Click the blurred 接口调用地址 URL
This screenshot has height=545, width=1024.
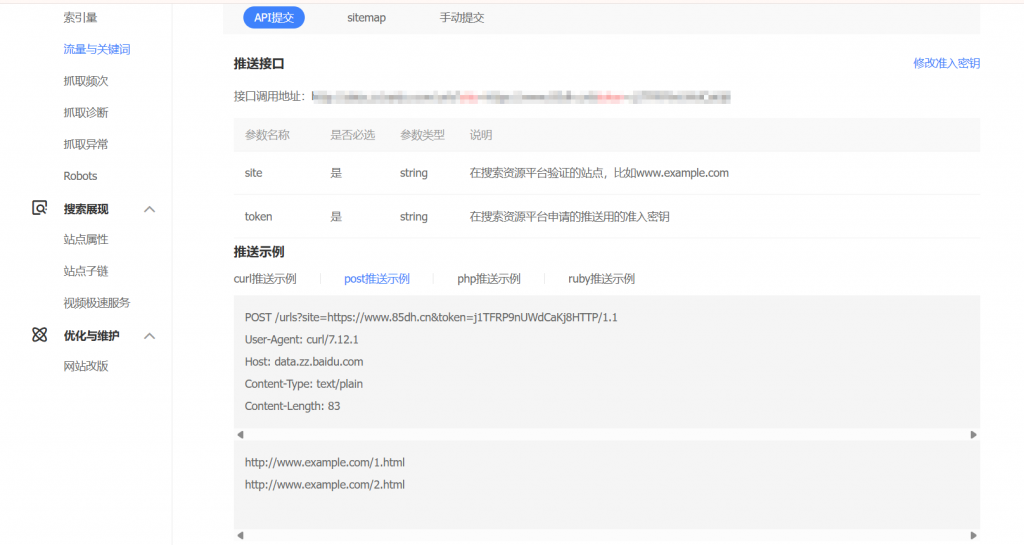tap(521, 97)
